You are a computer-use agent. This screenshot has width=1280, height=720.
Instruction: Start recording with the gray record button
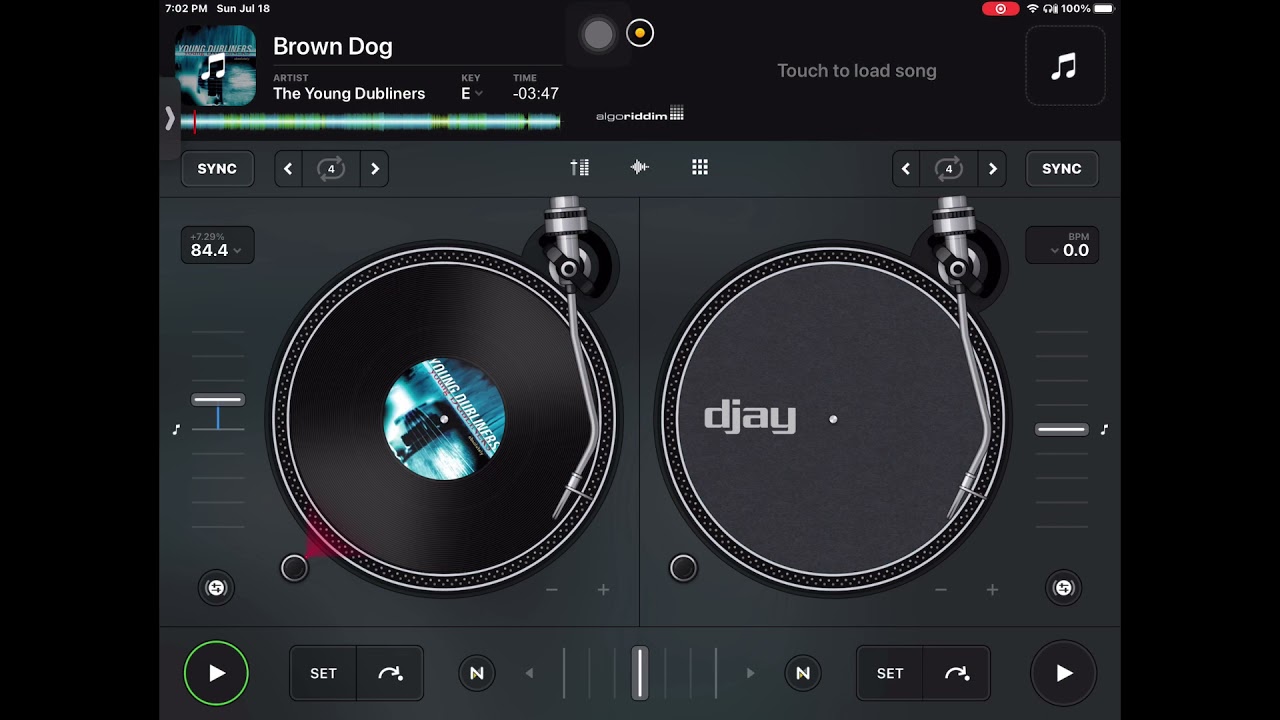tap(598, 34)
